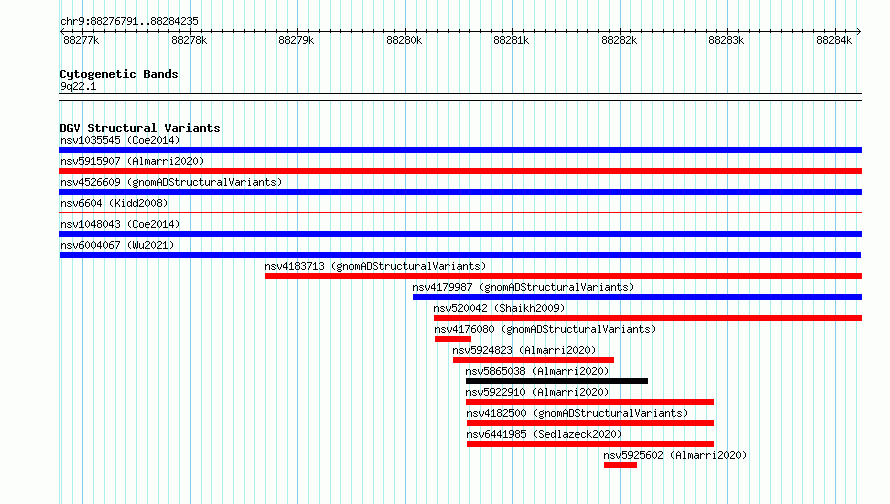Select the 9q22.1 cytogenetic band label
890x504 pixels.
click(78, 86)
